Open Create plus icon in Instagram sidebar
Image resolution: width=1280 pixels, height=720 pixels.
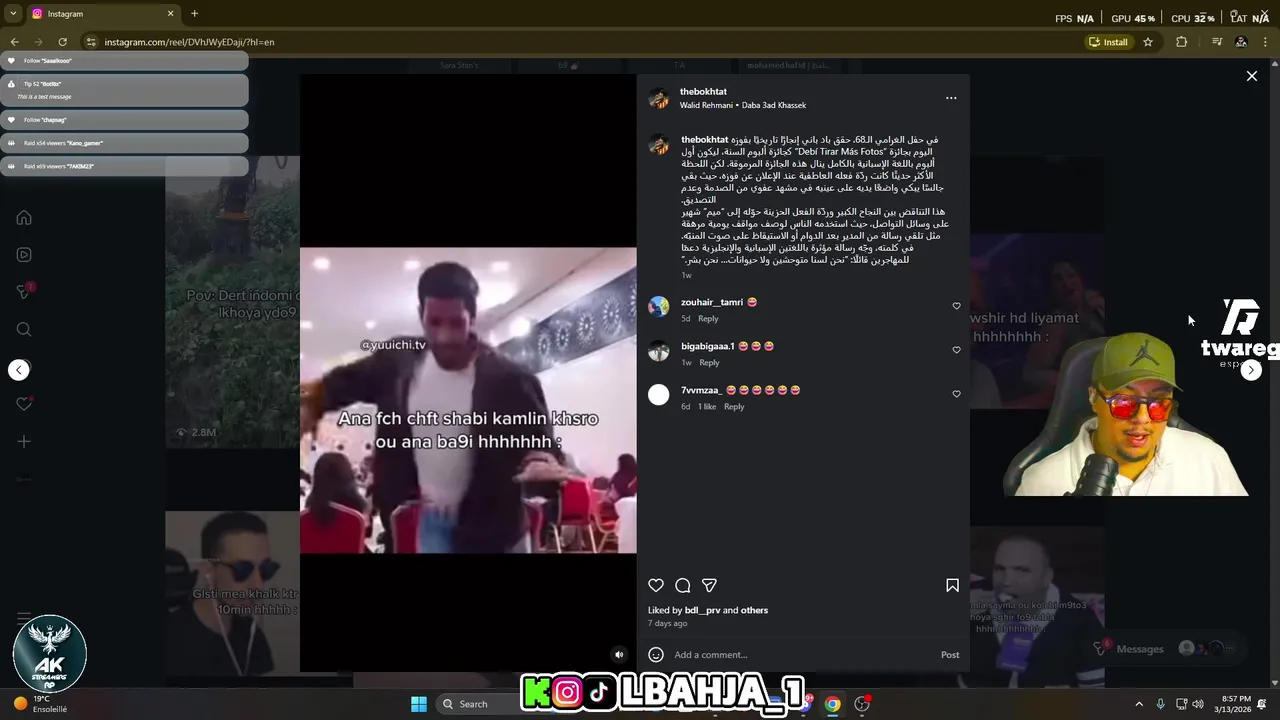coord(24,441)
